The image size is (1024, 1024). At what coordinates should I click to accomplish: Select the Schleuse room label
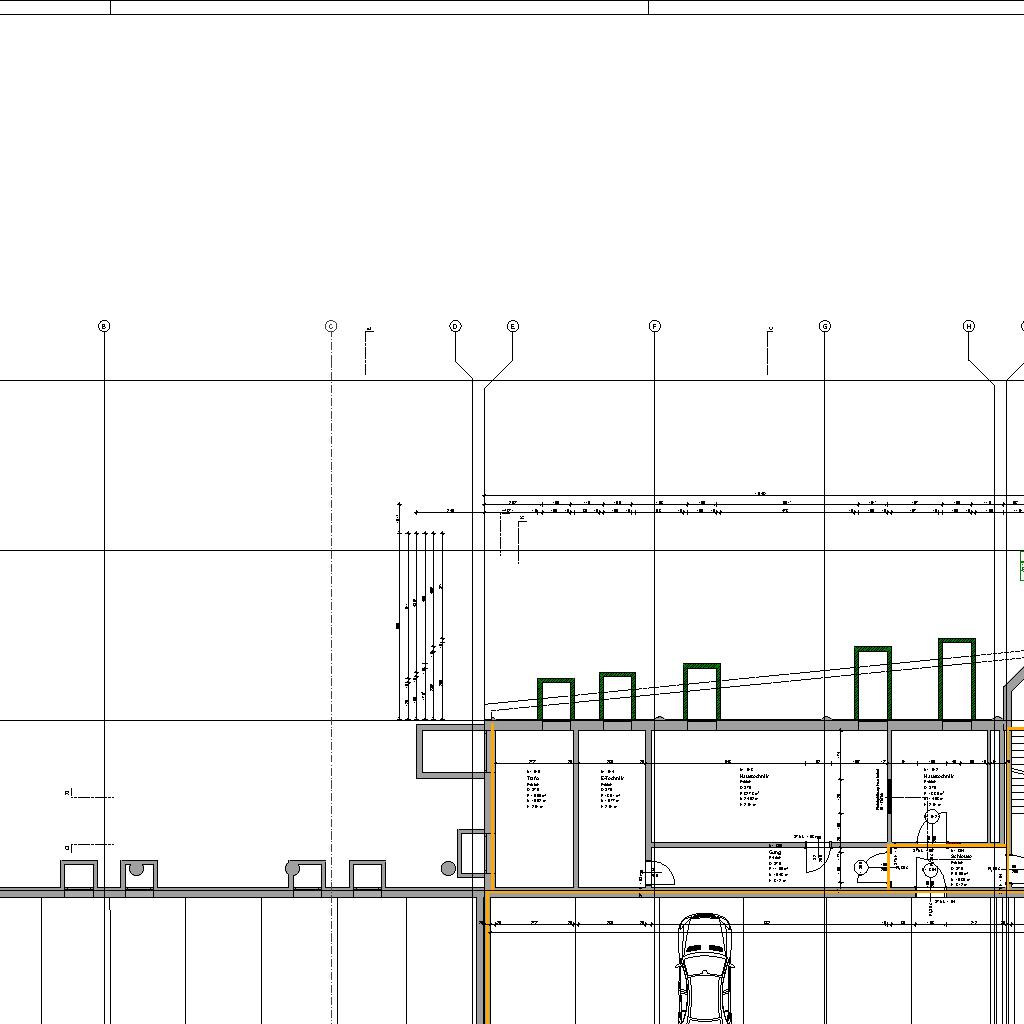[962, 857]
